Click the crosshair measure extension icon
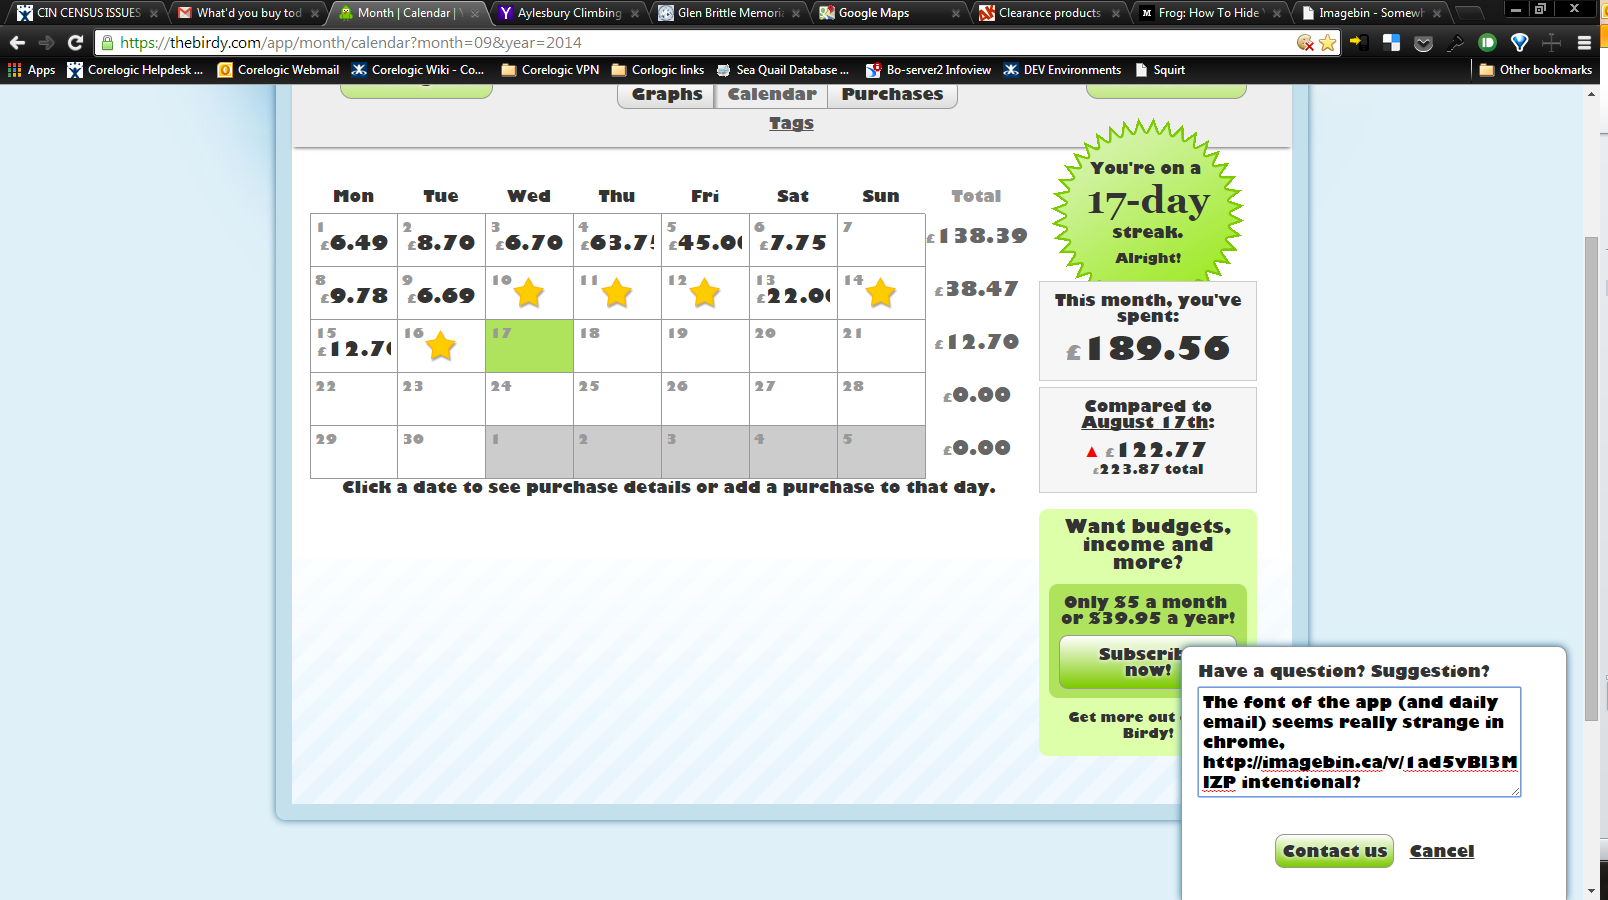1608x900 pixels. point(1551,43)
